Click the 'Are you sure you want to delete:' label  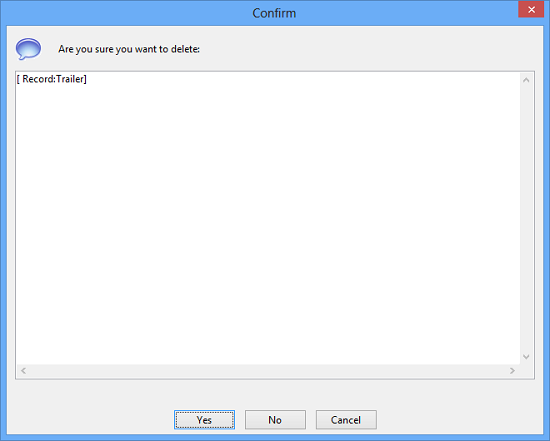[x=129, y=49]
